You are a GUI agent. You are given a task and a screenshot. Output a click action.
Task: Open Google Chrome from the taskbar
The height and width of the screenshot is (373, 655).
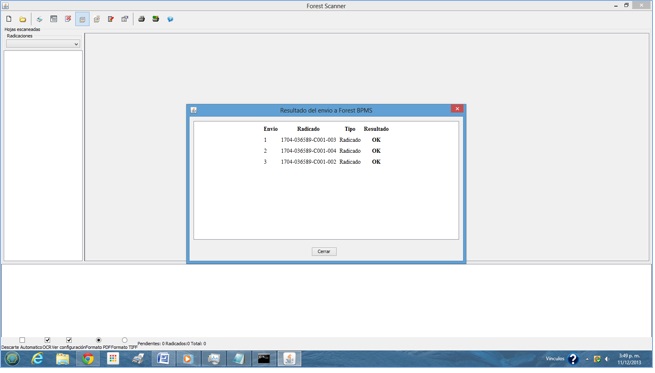(88, 359)
